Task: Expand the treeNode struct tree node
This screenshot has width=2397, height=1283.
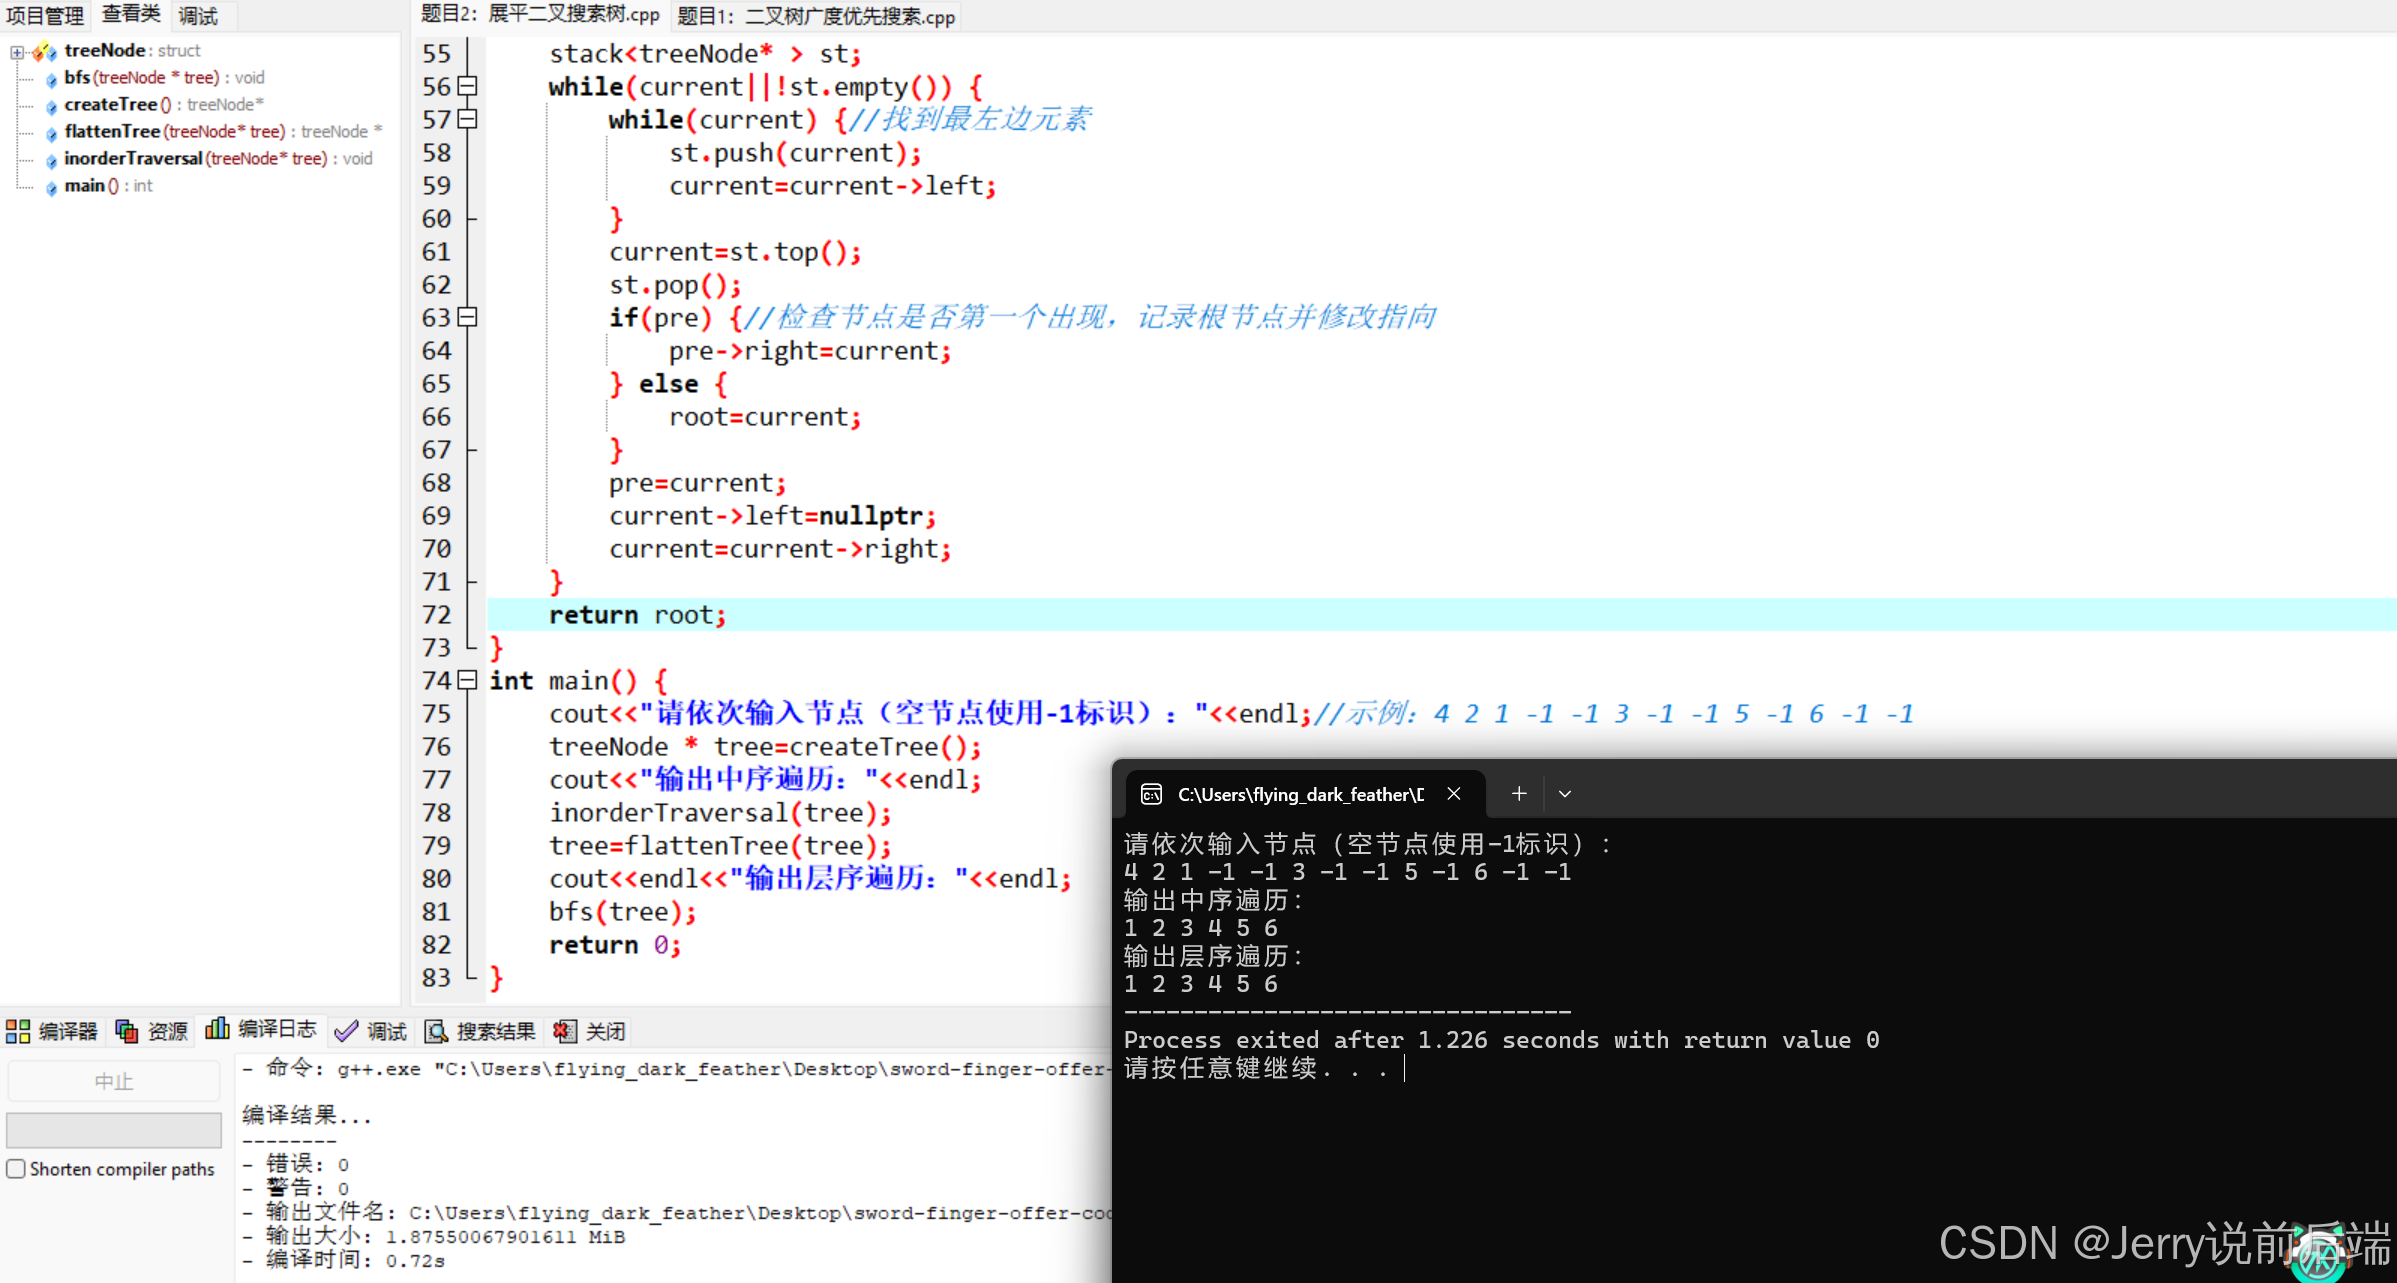Action: tap(17, 51)
